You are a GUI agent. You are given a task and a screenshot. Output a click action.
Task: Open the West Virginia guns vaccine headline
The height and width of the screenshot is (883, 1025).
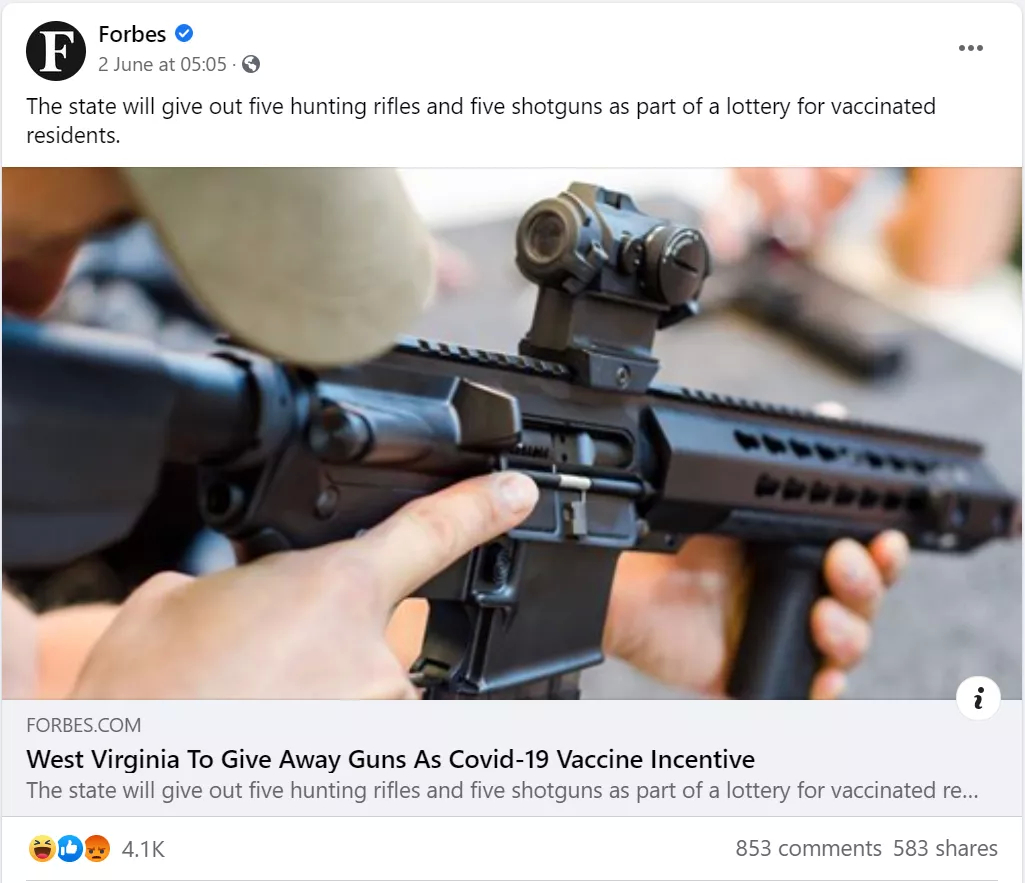coord(390,759)
